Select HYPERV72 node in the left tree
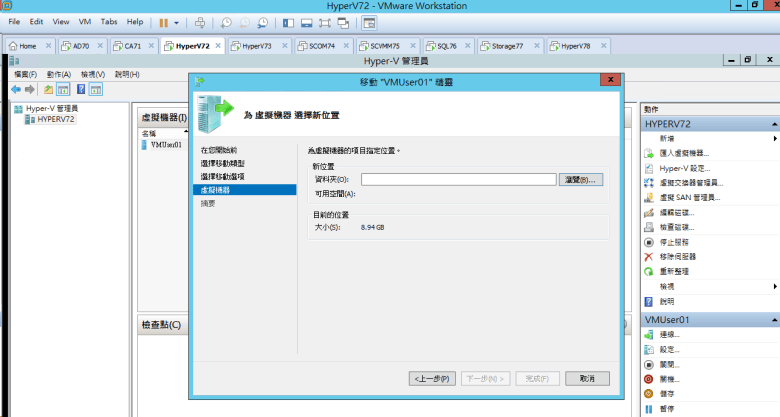 point(55,119)
